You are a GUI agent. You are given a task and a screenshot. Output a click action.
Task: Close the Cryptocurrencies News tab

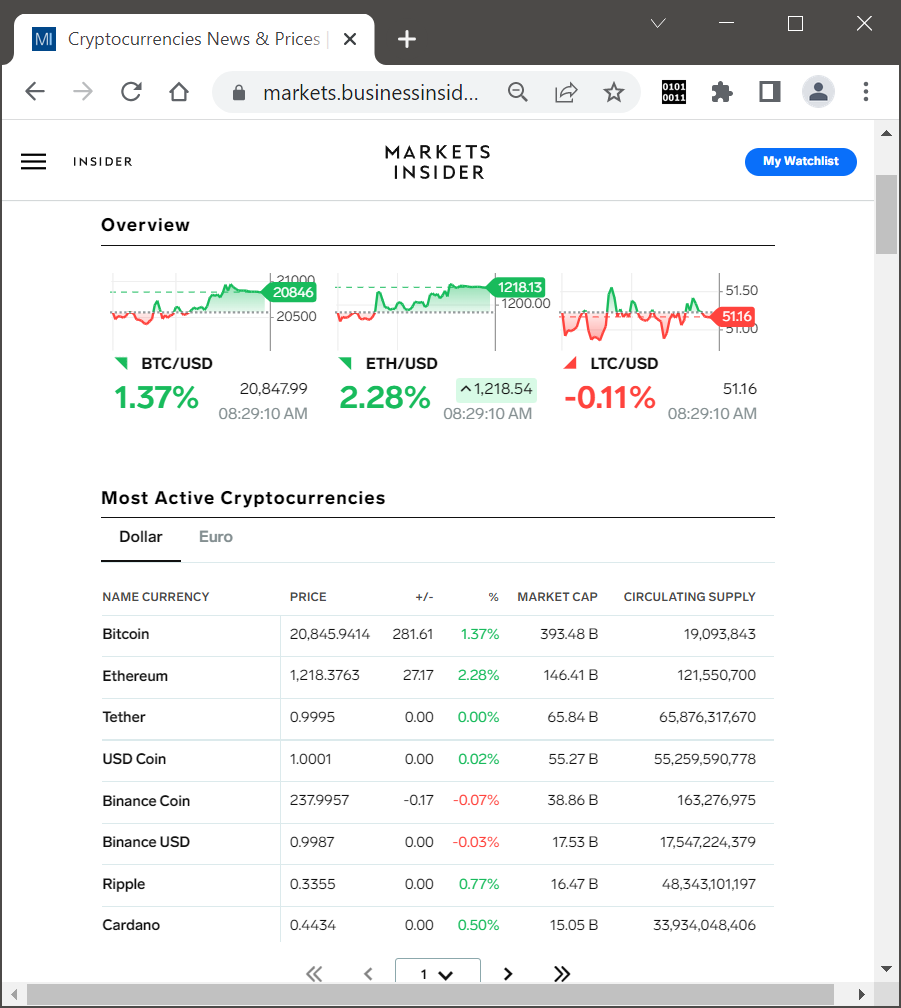pos(350,39)
